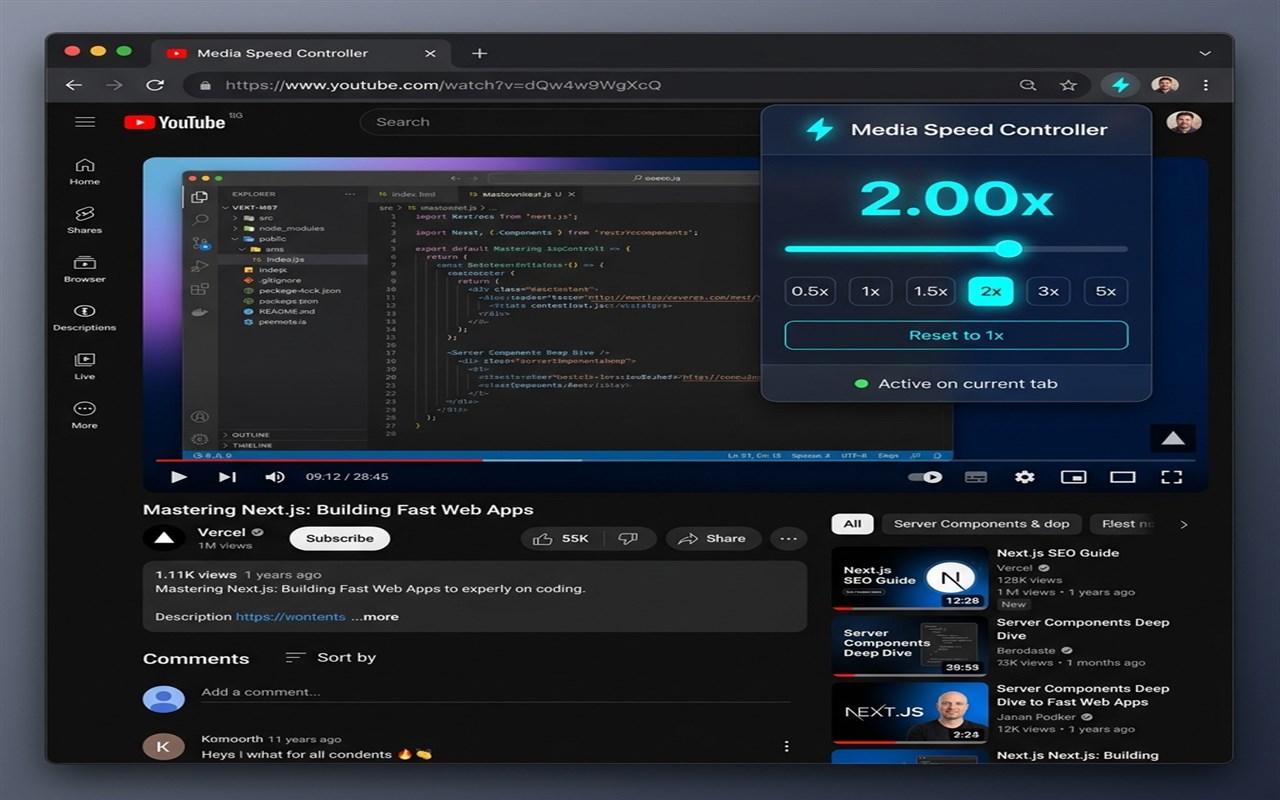Open Browser in the YouTube sidebar
This screenshot has height=800, width=1280.
pyautogui.click(x=85, y=269)
